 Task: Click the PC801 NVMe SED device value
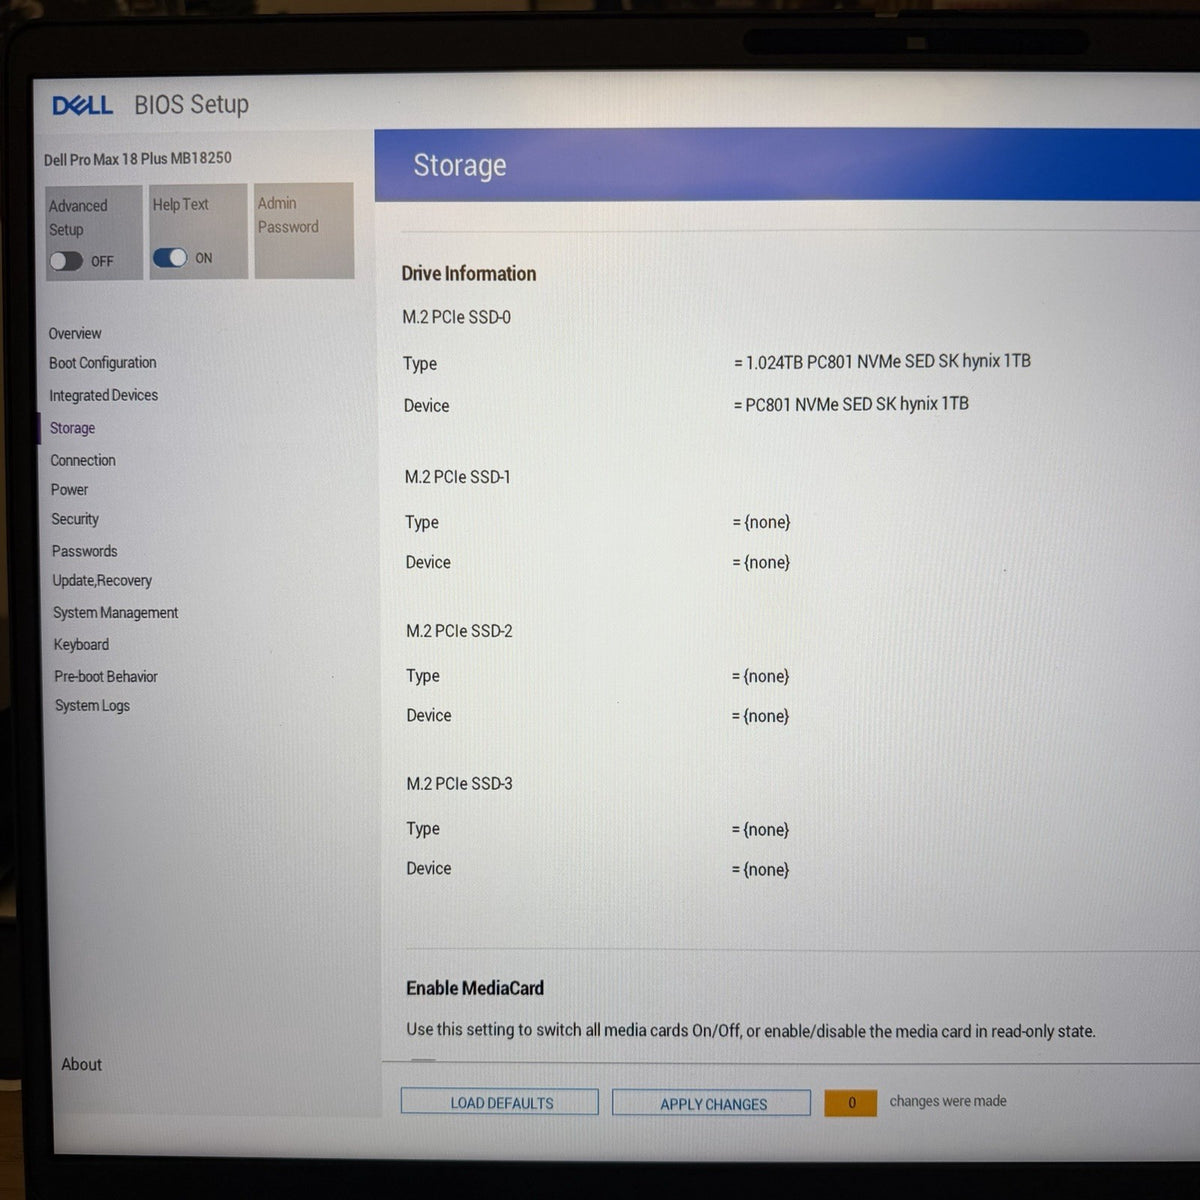(851, 404)
